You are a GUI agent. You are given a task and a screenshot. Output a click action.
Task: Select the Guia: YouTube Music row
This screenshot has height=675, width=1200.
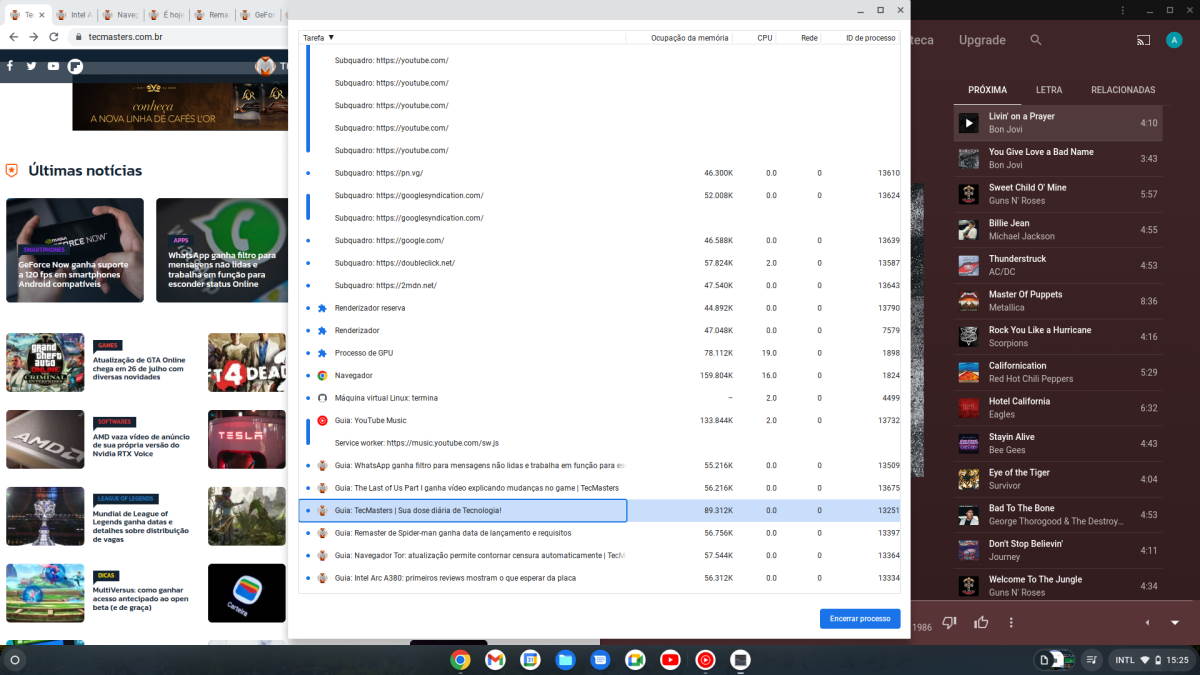click(600, 420)
